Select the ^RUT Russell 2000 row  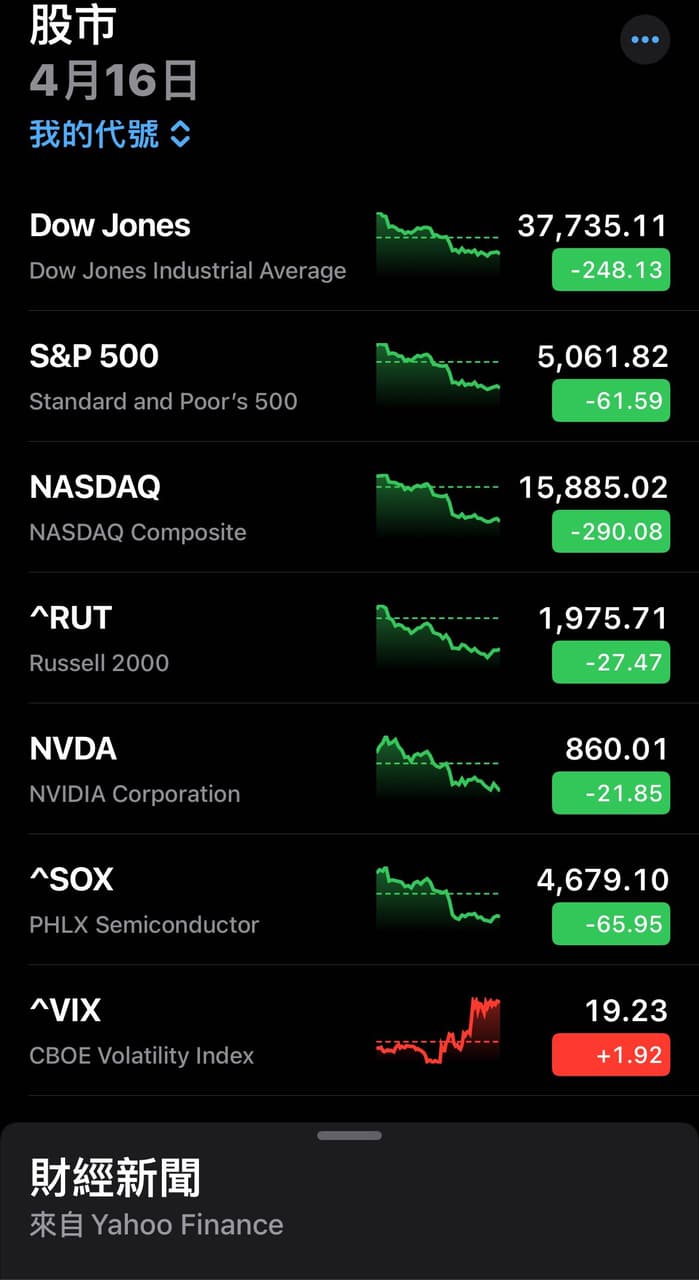coord(349,639)
